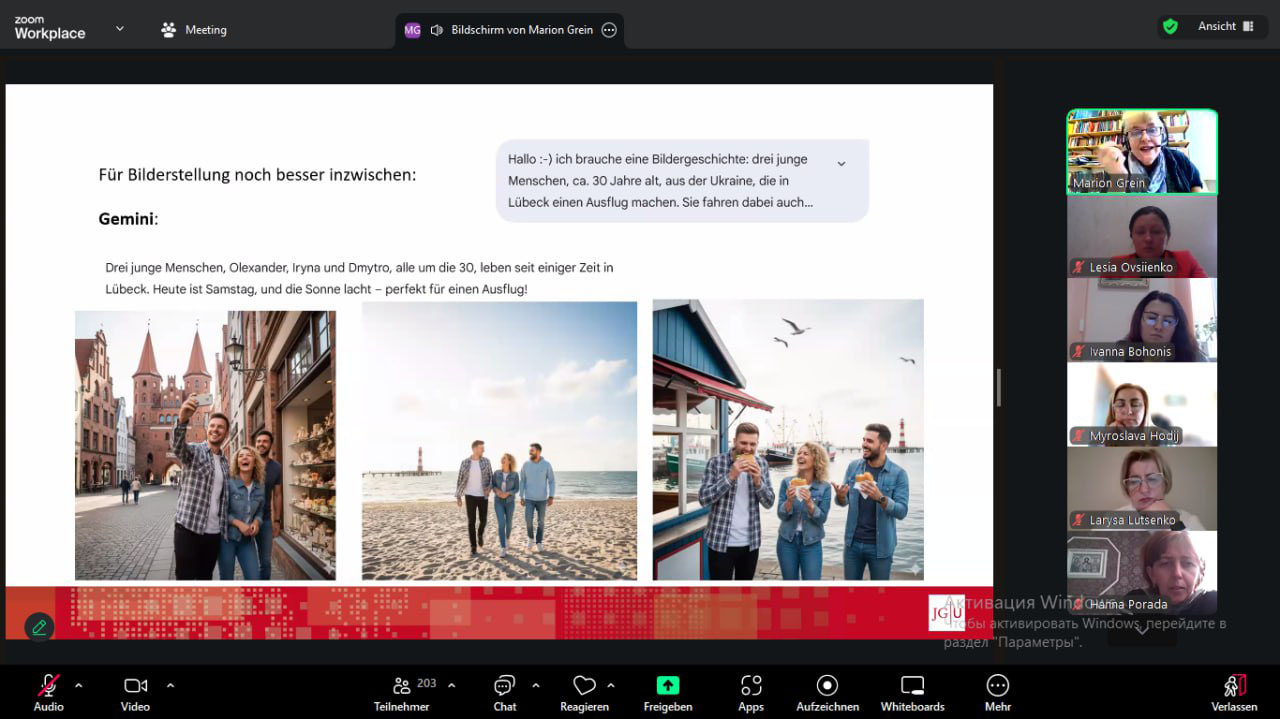This screenshot has height=719, width=1280.
Task: Click the green Freigeben share button
Action: [667, 686]
